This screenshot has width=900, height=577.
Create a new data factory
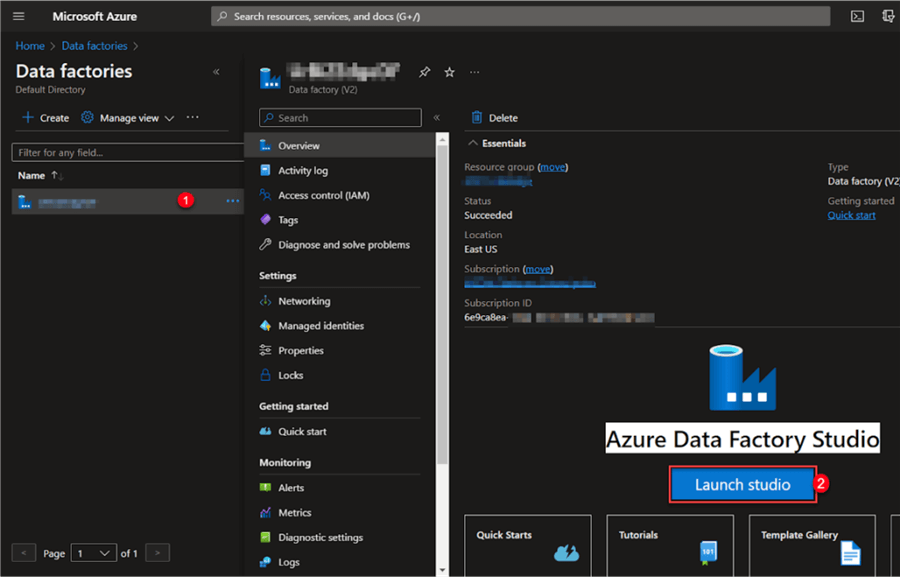pyautogui.click(x=45, y=118)
